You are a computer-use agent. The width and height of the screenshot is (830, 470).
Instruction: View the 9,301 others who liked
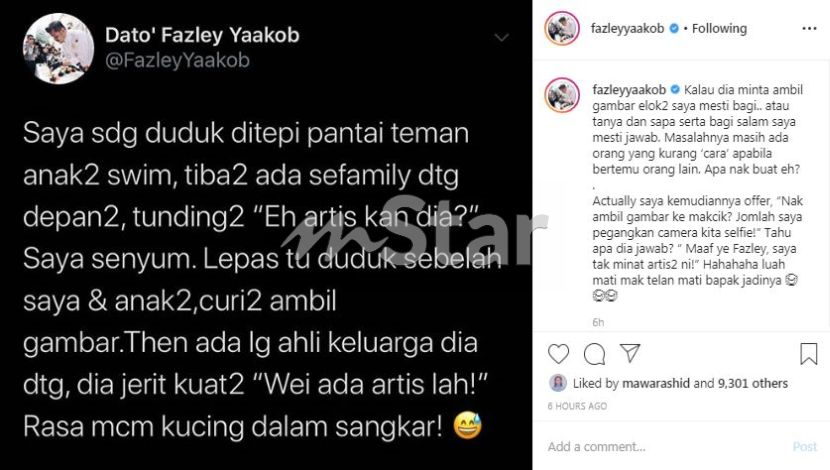[753, 383]
